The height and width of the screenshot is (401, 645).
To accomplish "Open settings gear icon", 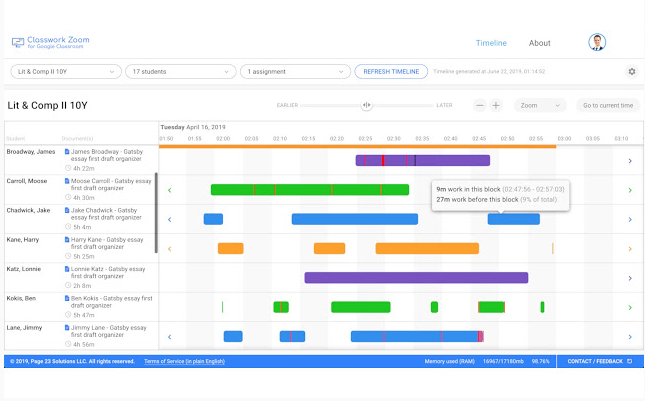I will (x=632, y=72).
